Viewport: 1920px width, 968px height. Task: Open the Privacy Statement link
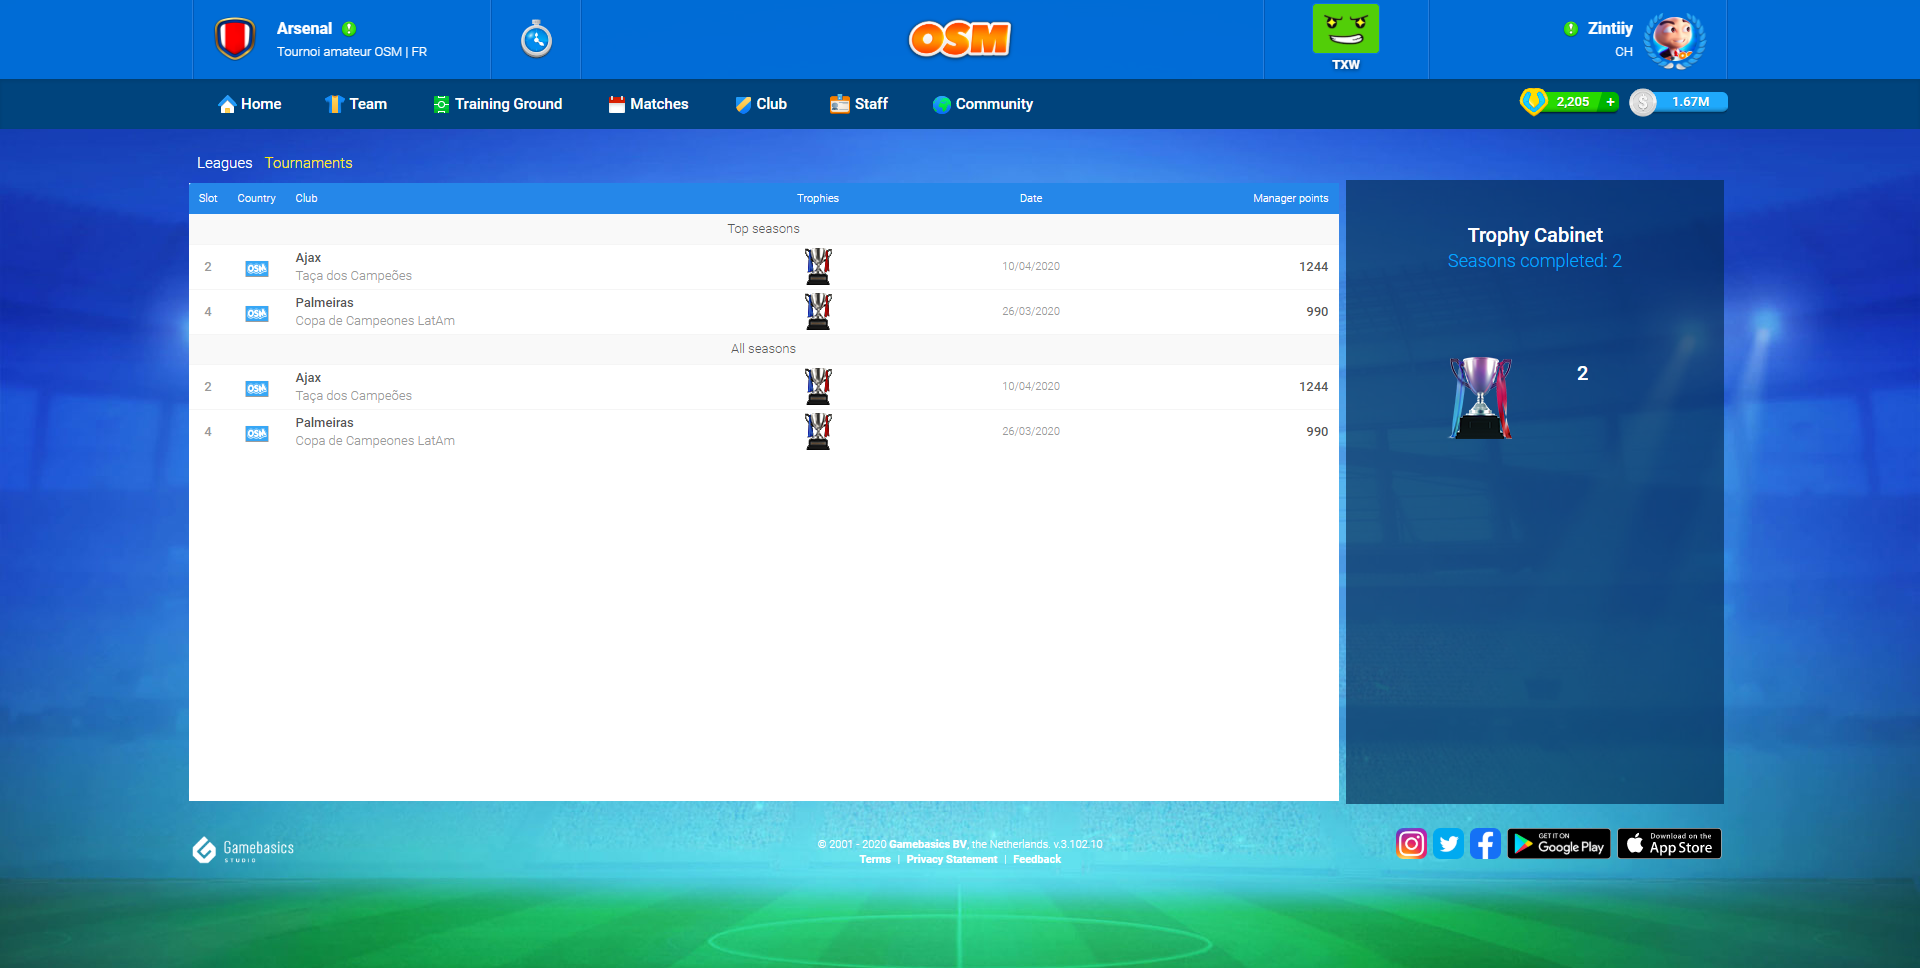952,860
